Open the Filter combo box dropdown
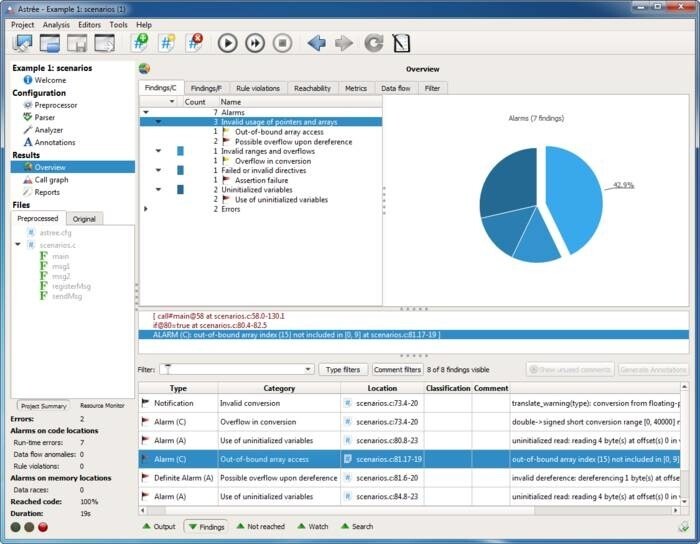The width and height of the screenshot is (700, 544). pyautogui.click(x=308, y=369)
